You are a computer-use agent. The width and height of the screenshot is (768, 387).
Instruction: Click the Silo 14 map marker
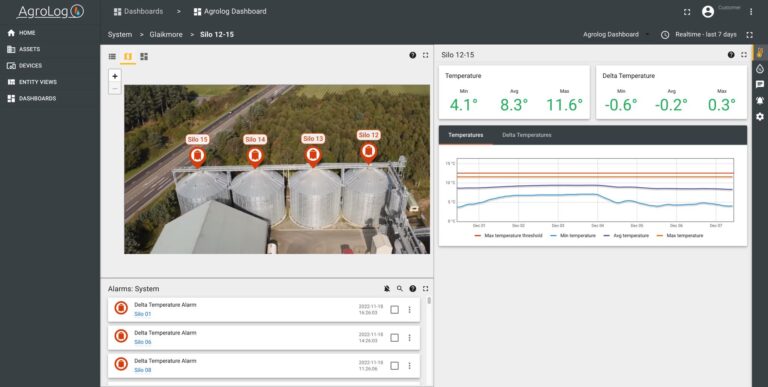coord(255,156)
